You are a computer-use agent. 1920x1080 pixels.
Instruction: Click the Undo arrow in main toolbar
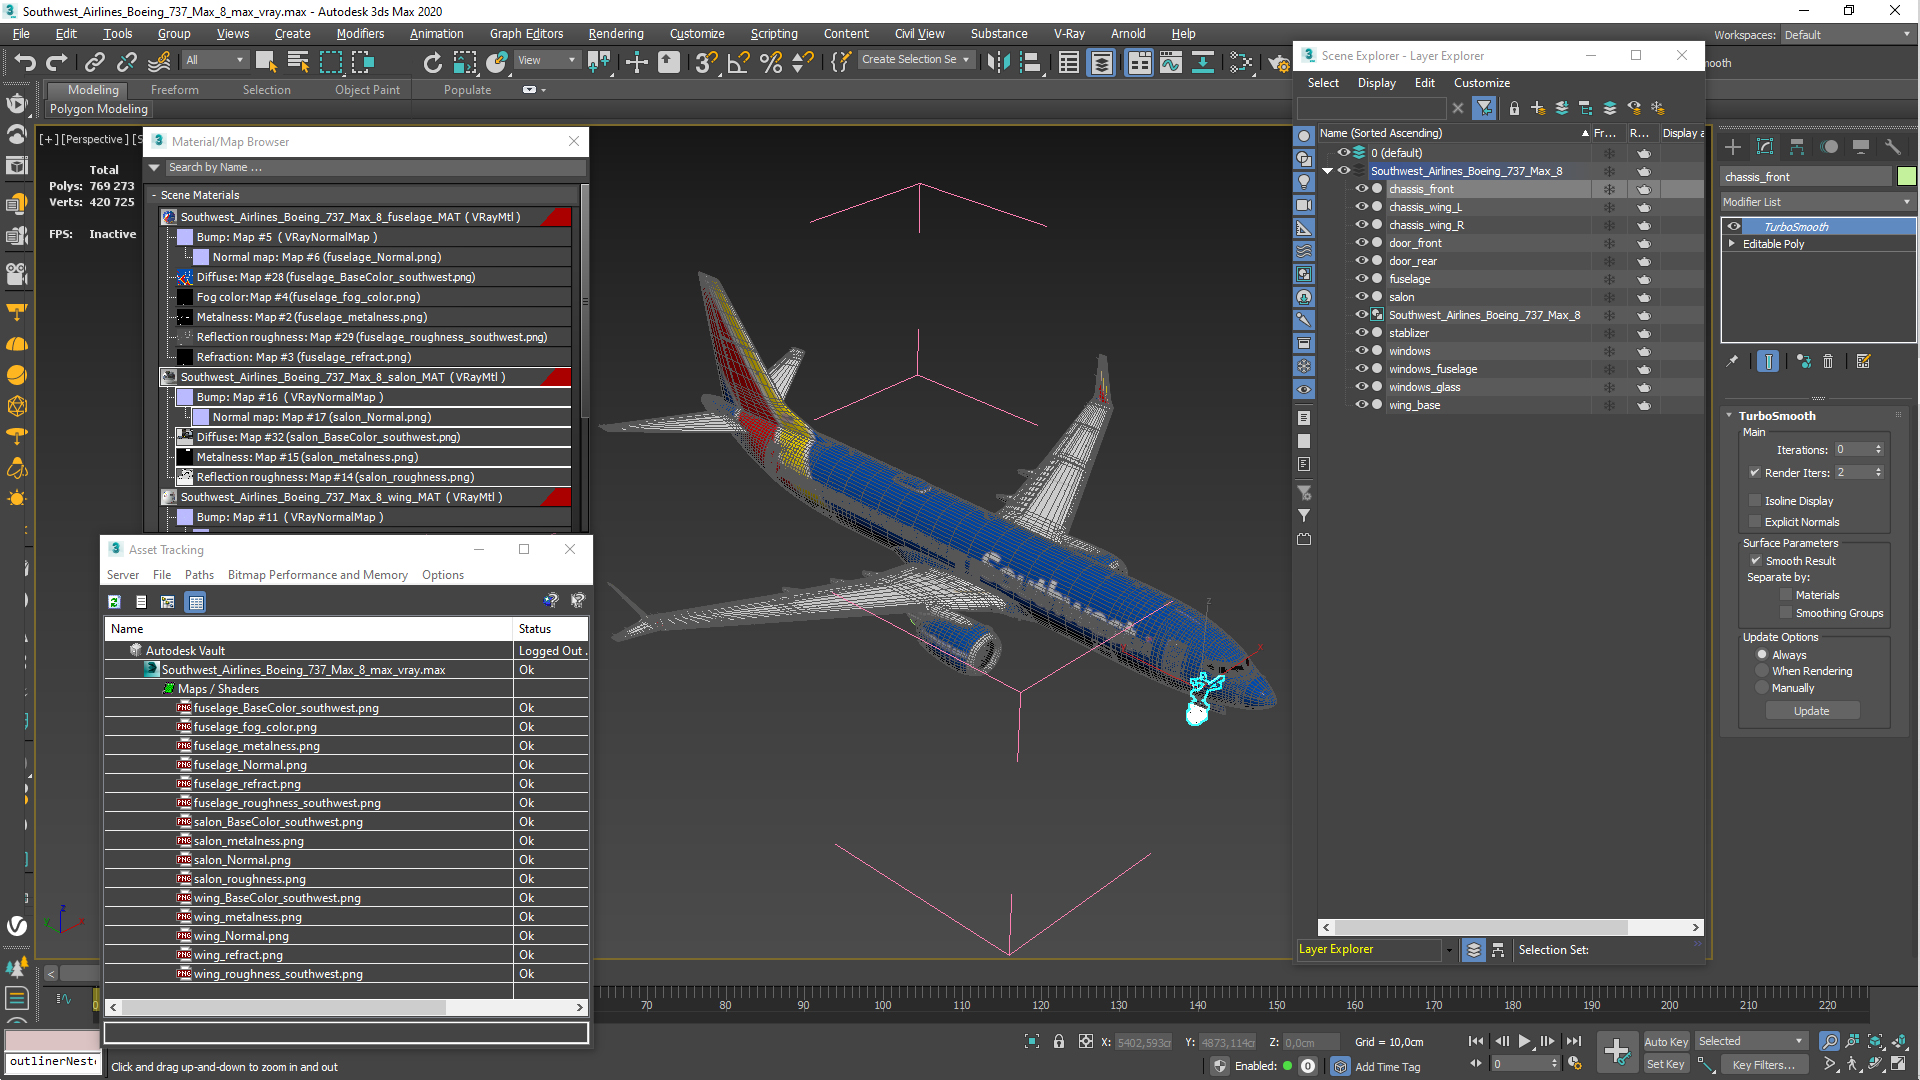click(24, 62)
